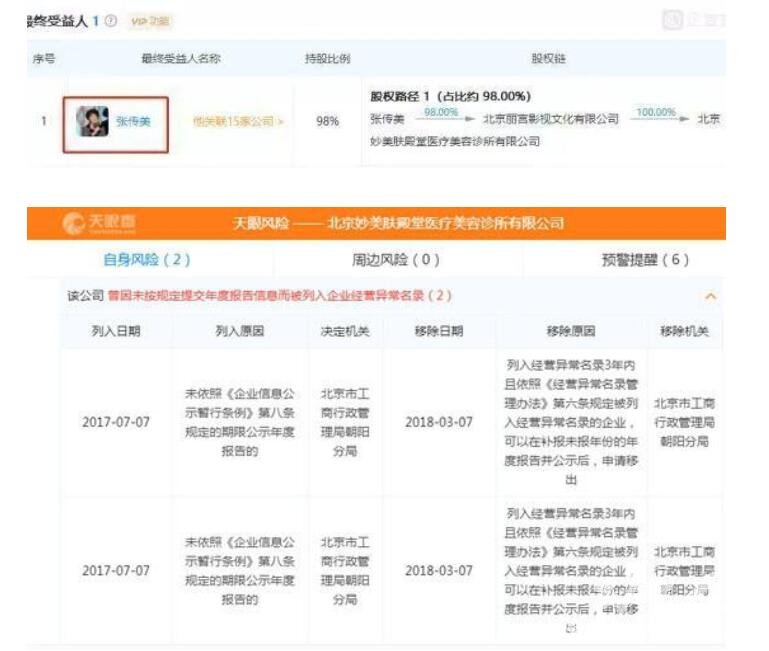
Task: Switch to the 周边风险 (0) tab
Action: [395, 260]
